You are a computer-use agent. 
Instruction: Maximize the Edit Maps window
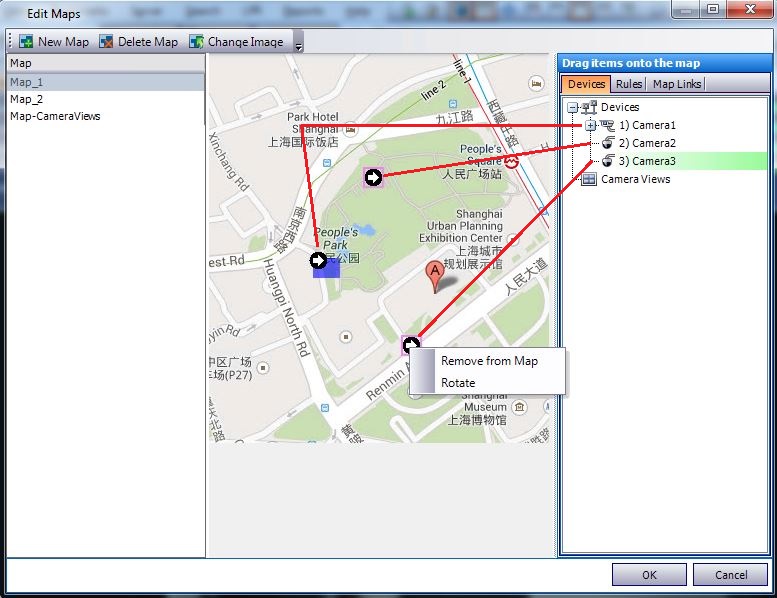click(713, 9)
